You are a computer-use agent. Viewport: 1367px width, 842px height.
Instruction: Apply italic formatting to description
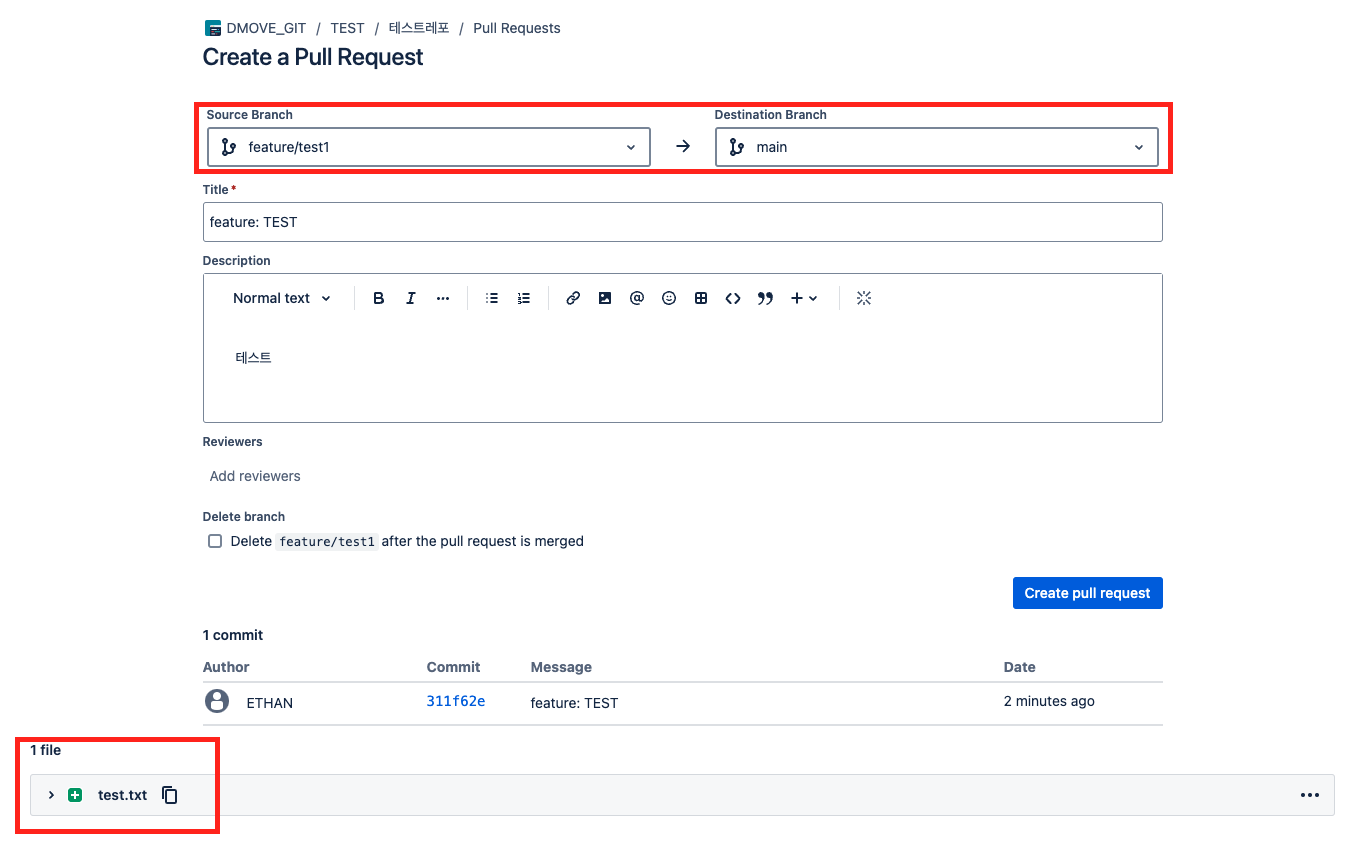tap(410, 298)
